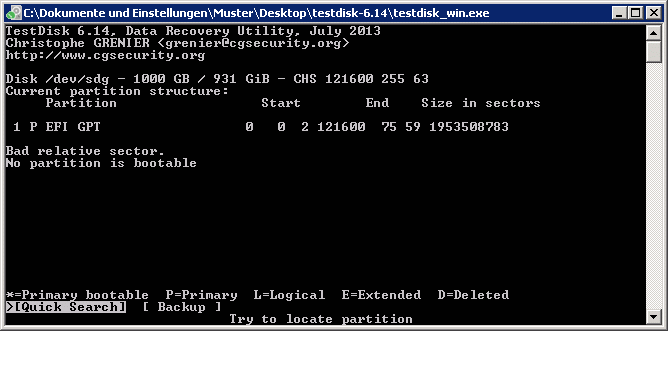The image size is (668, 384).
Task: Click the 'P=Primary' legend entry
Action: pyautogui.click(x=202, y=295)
